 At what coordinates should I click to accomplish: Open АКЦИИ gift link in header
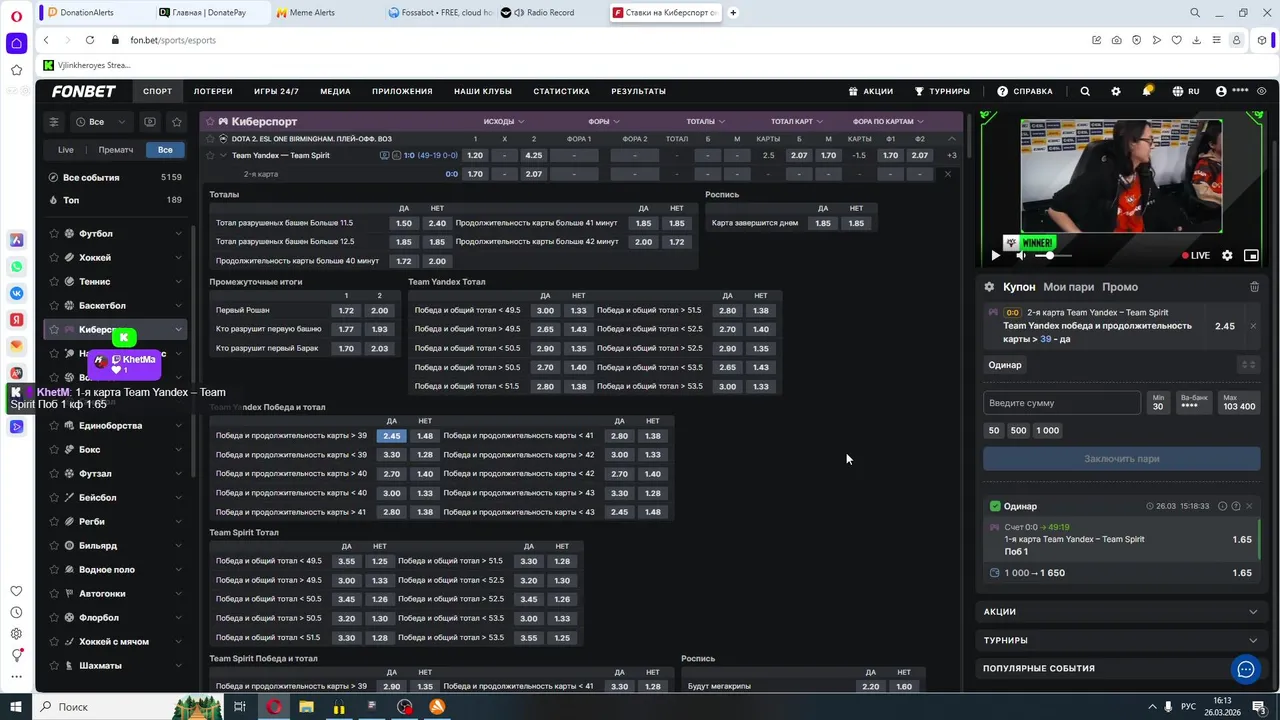point(871,91)
